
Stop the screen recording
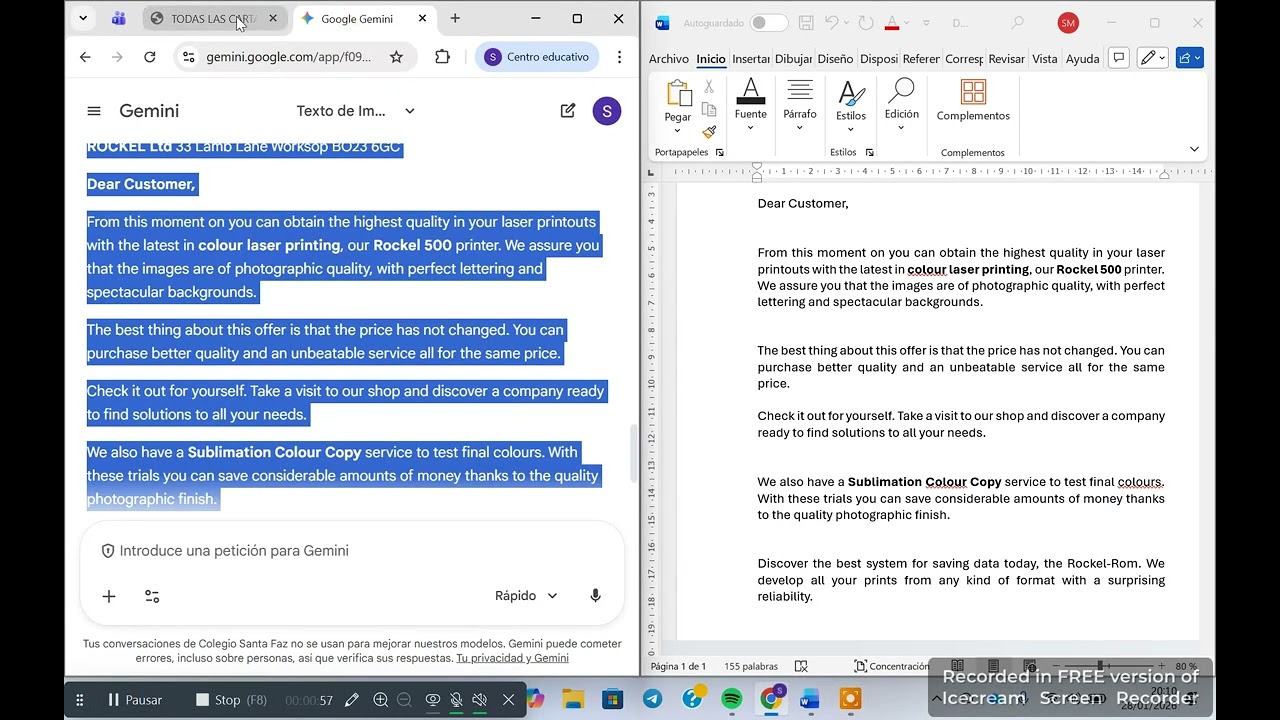232,700
